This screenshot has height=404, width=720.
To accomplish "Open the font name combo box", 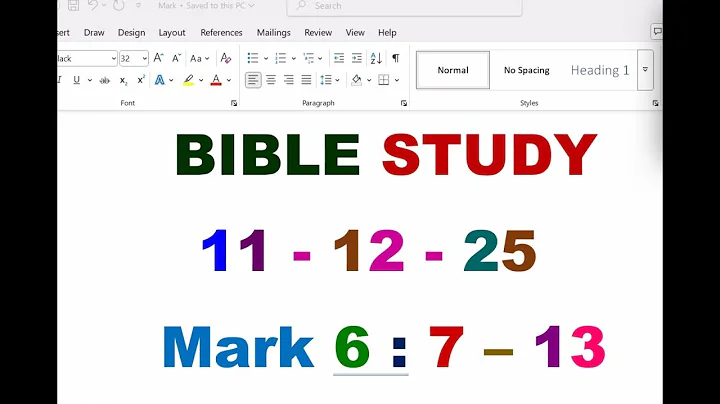I will pos(87,58).
